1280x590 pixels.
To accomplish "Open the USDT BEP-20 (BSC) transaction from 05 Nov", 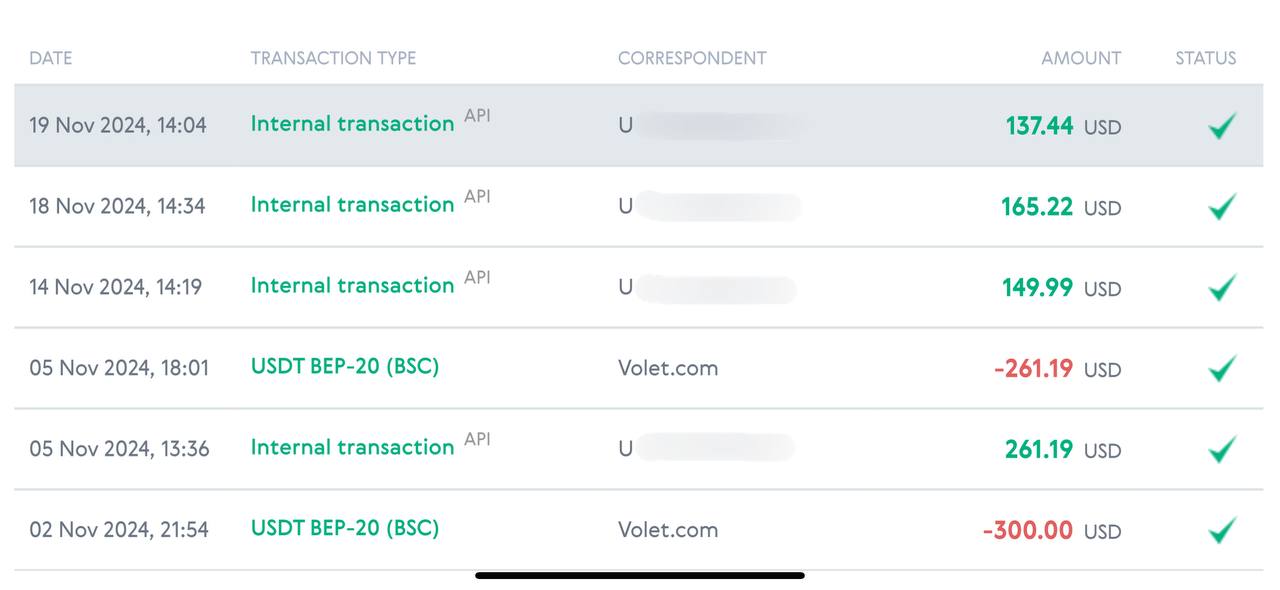I will click(345, 366).
